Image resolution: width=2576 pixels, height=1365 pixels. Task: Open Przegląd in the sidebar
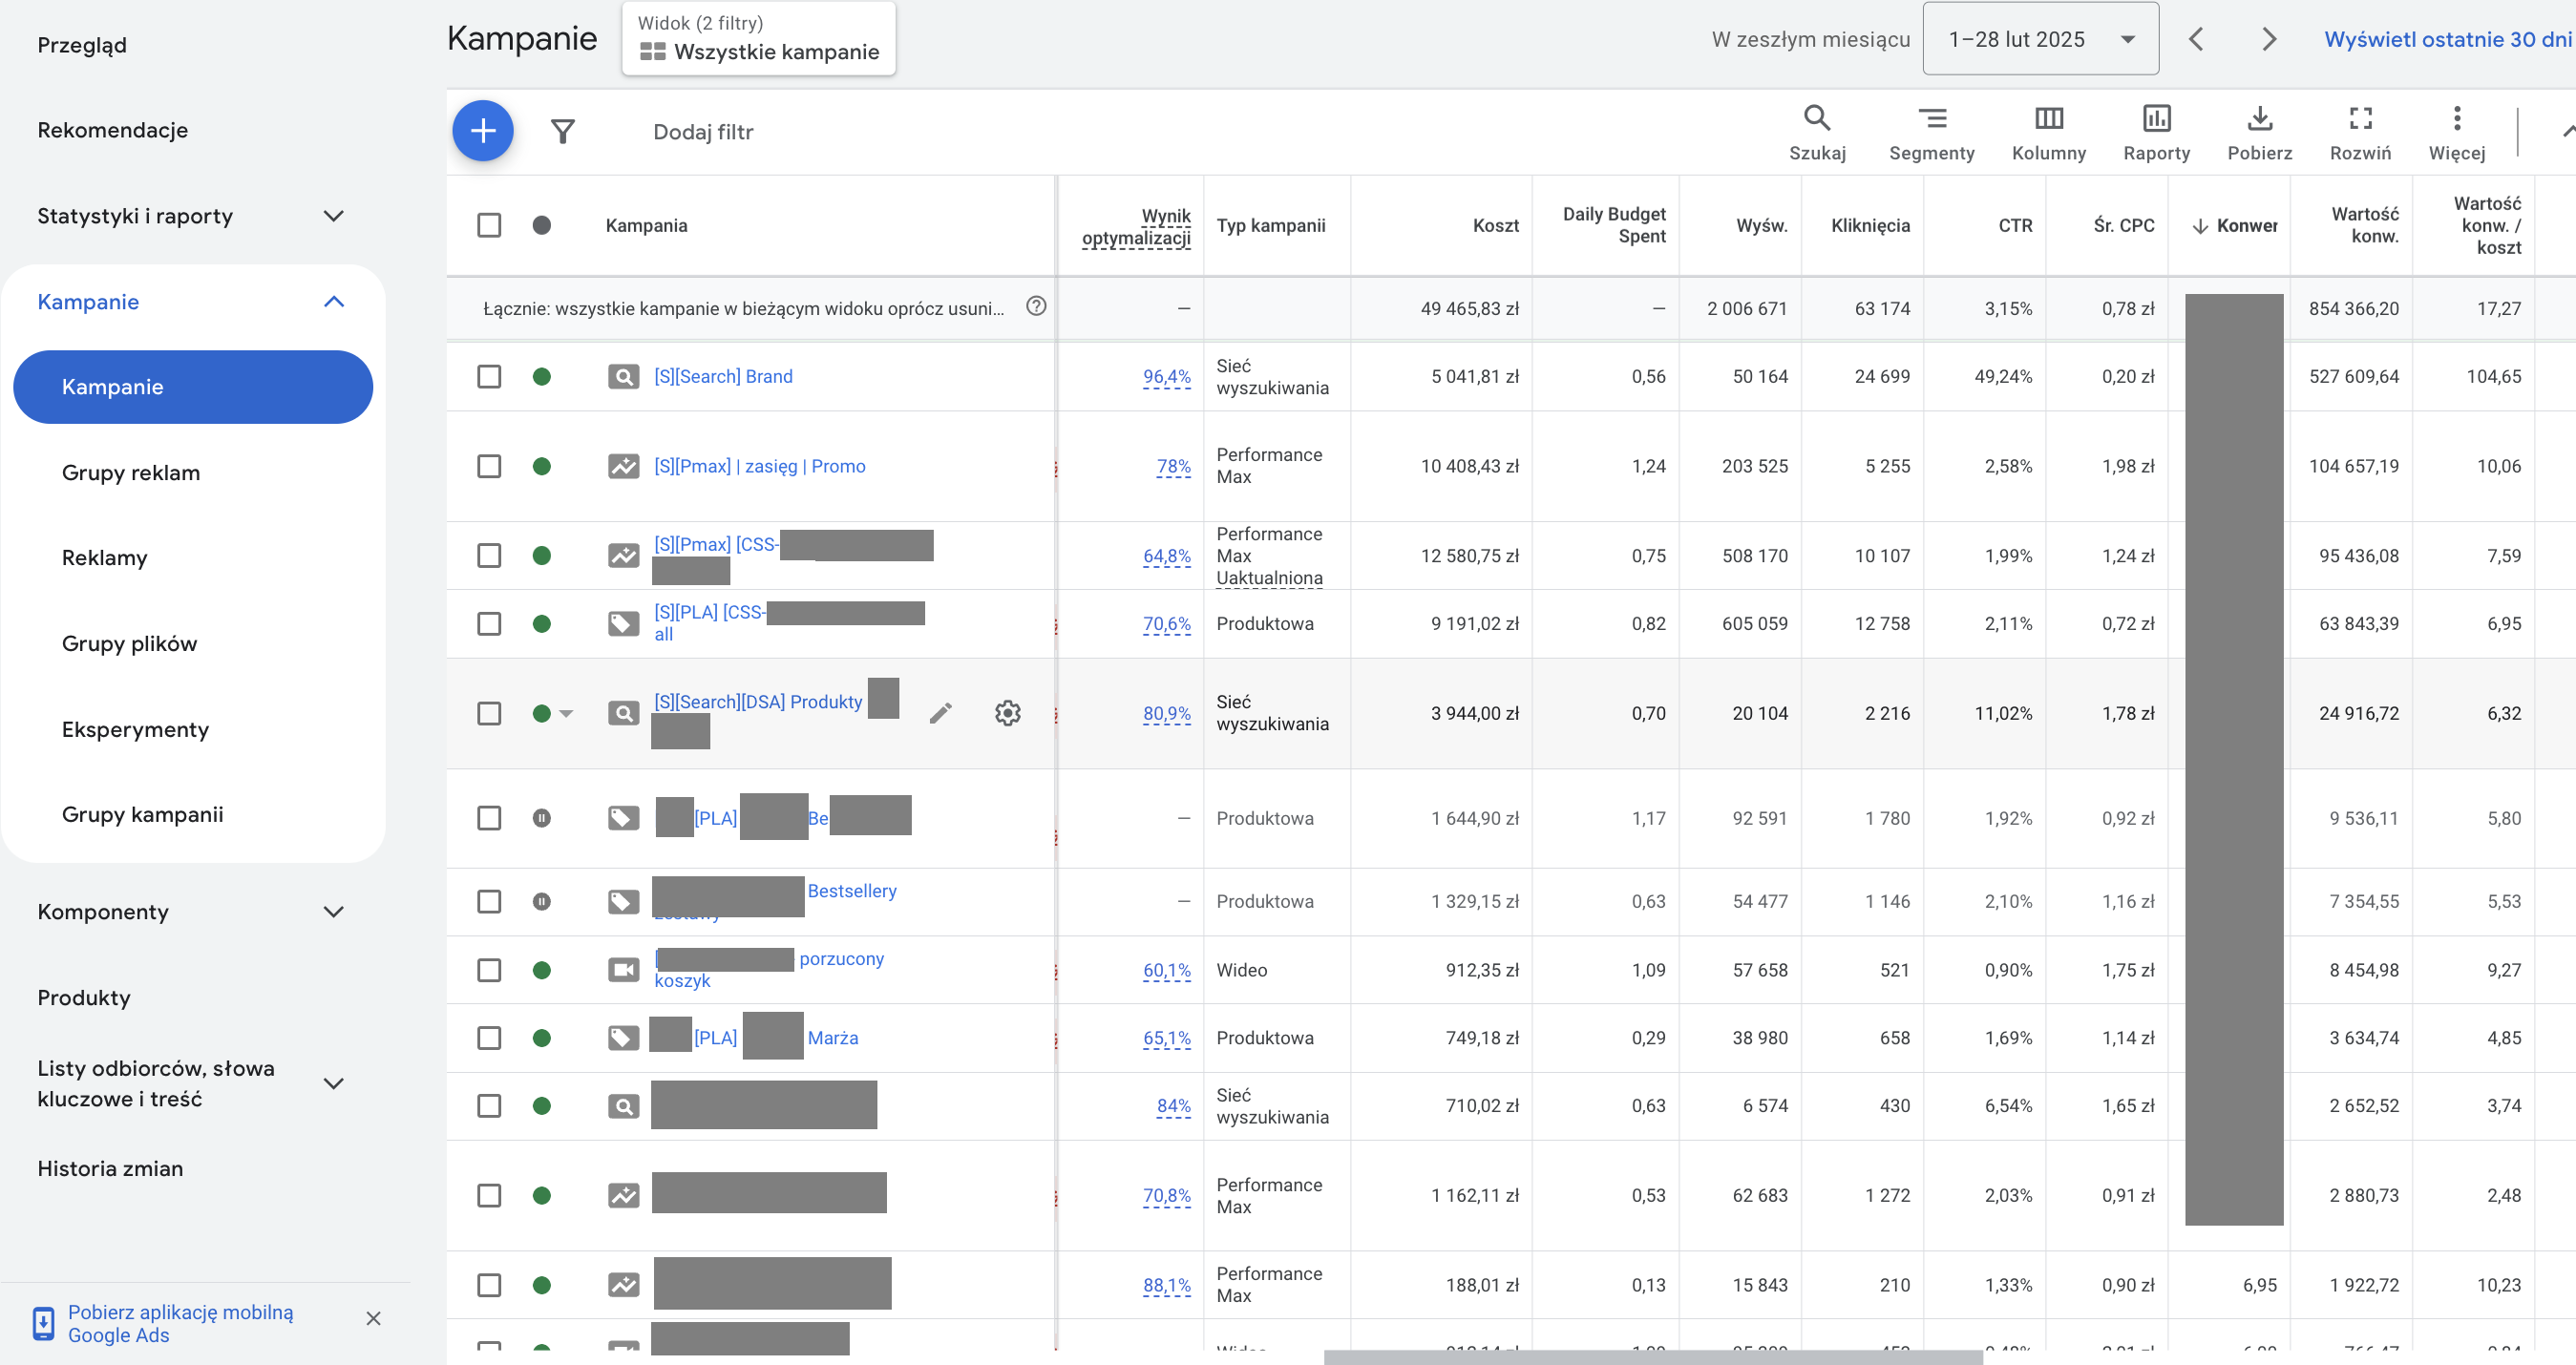tap(82, 45)
